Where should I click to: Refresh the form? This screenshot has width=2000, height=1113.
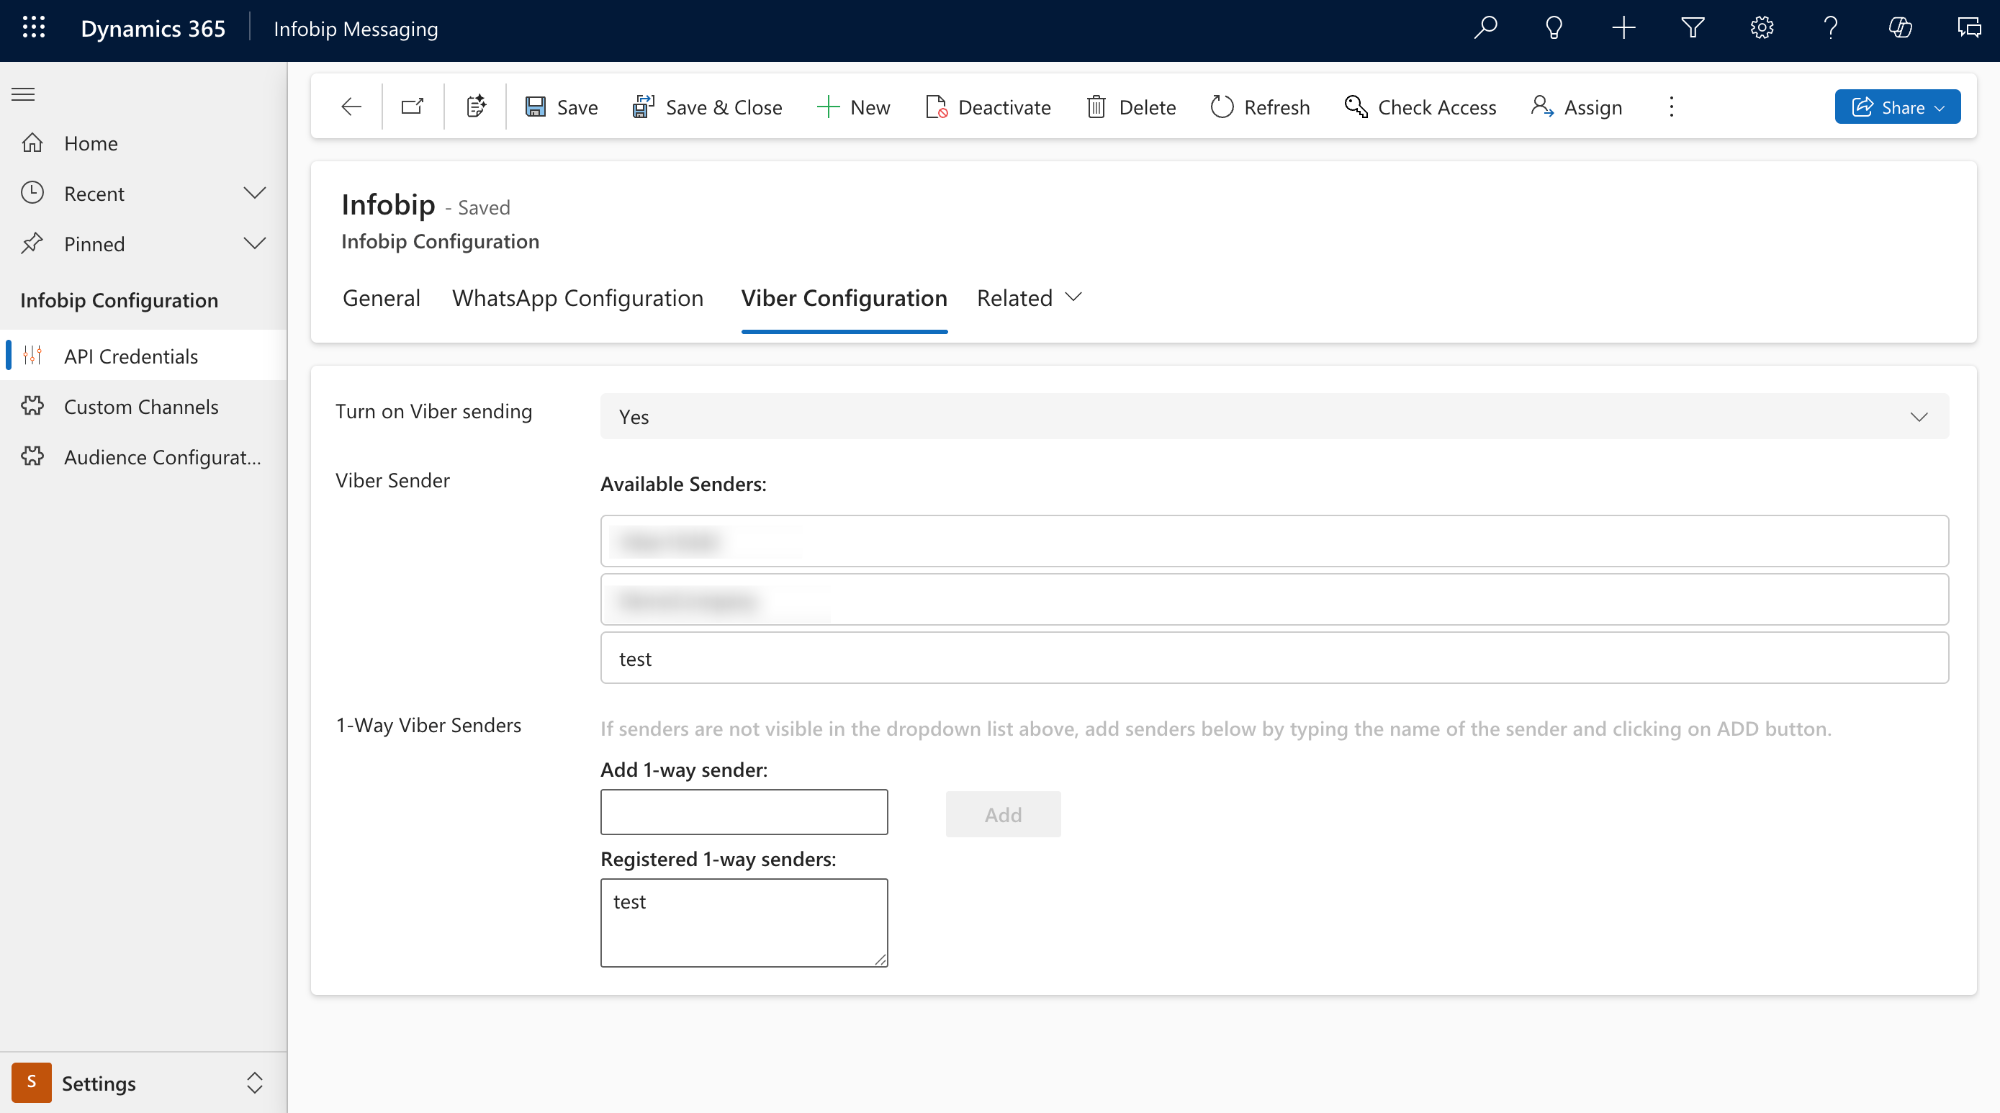click(1260, 107)
